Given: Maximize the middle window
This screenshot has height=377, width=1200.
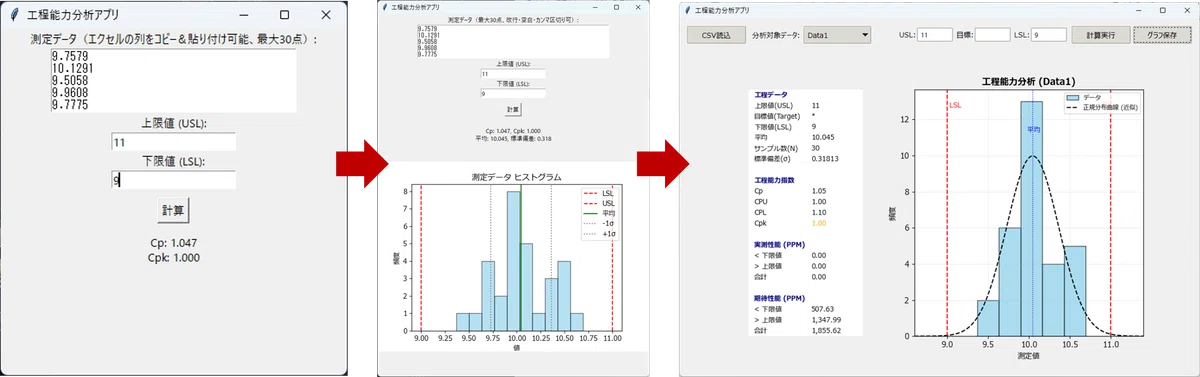Looking at the screenshot, I should coord(617,7).
